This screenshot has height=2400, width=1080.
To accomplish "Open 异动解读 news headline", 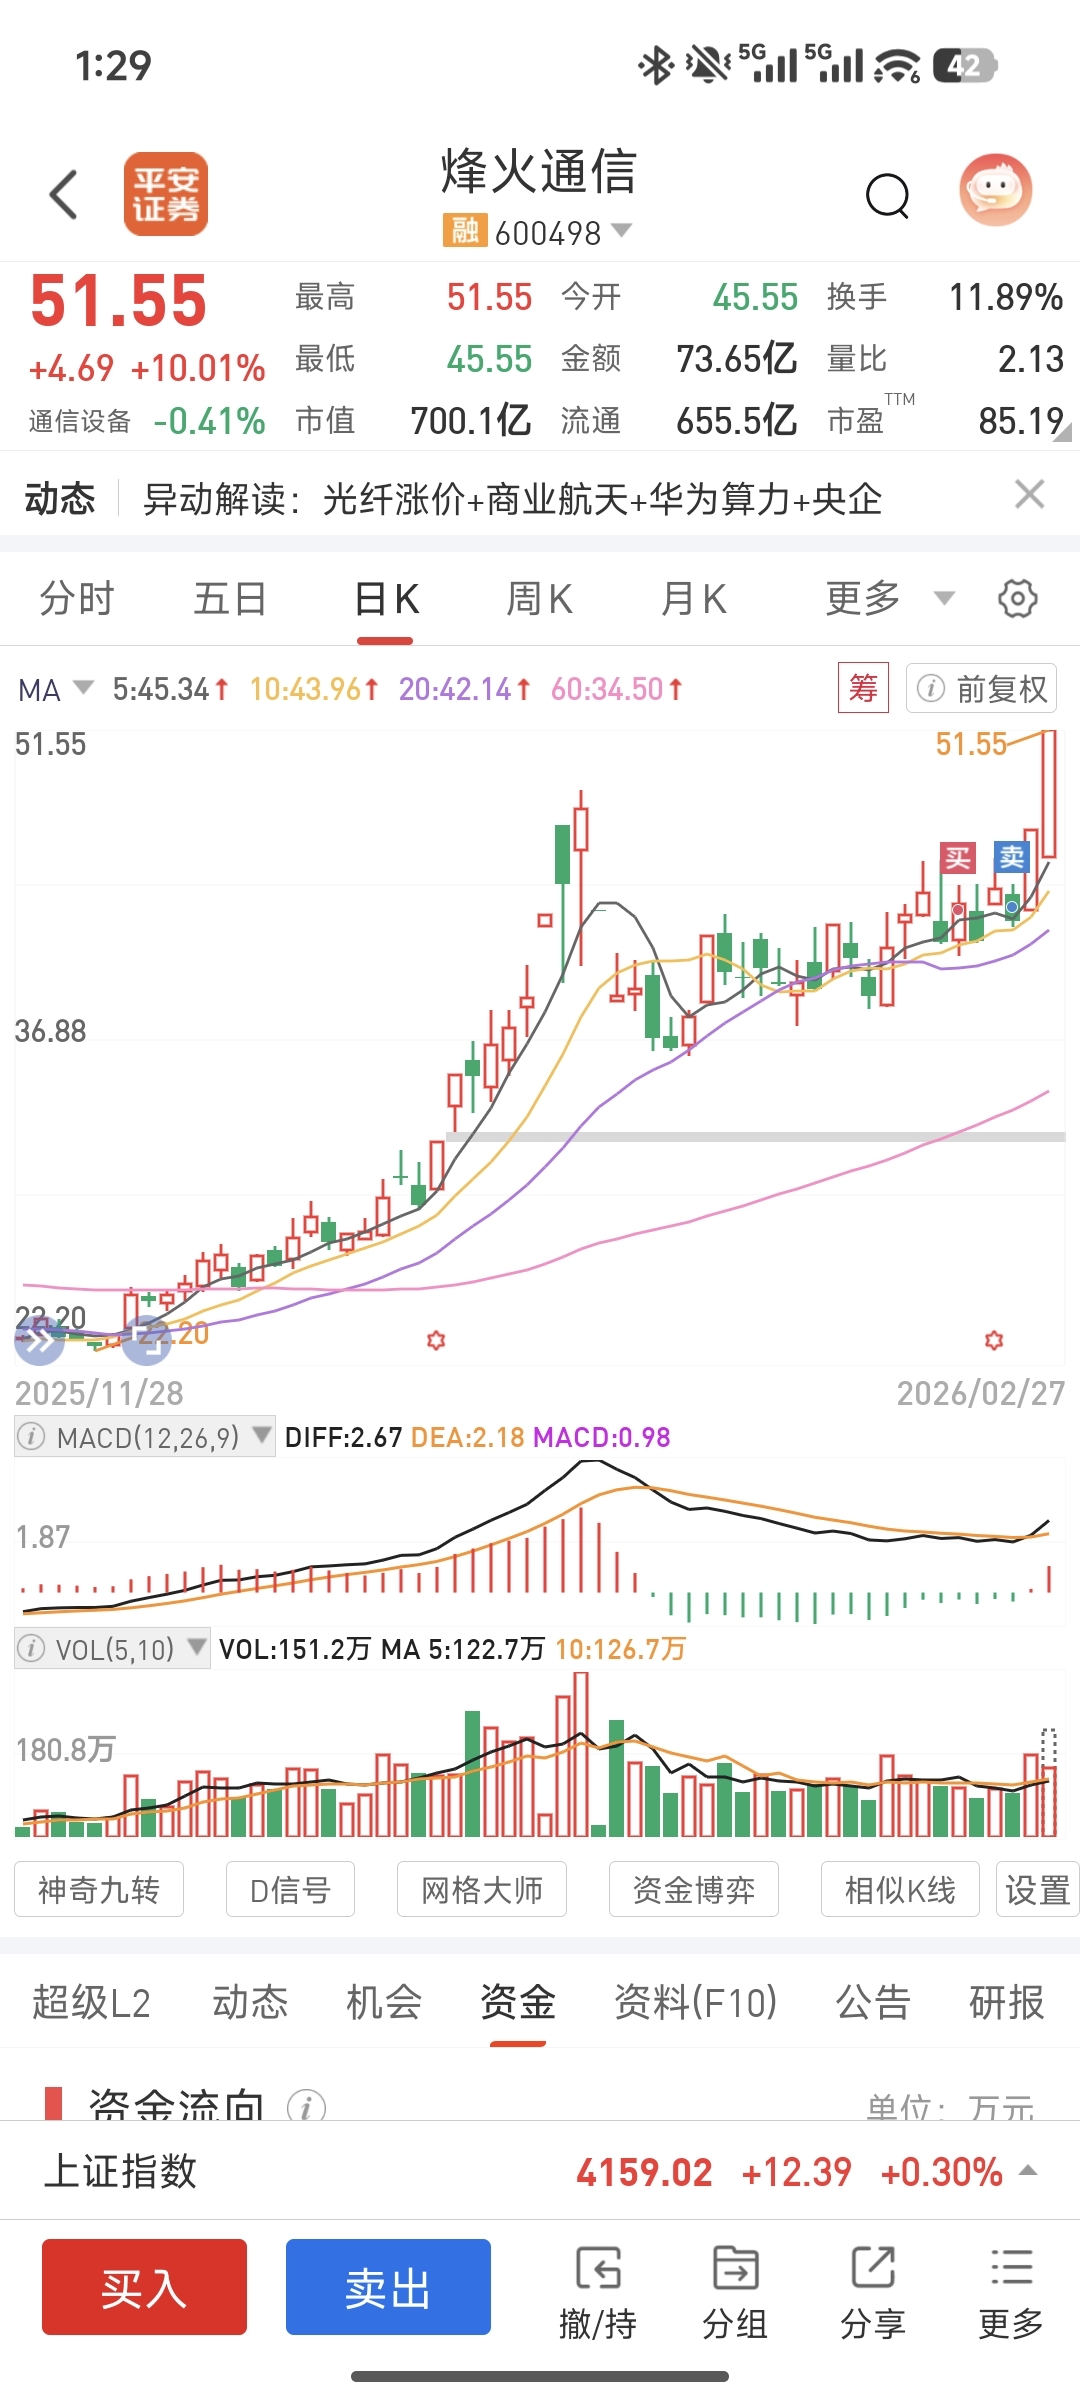I will (512, 498).
